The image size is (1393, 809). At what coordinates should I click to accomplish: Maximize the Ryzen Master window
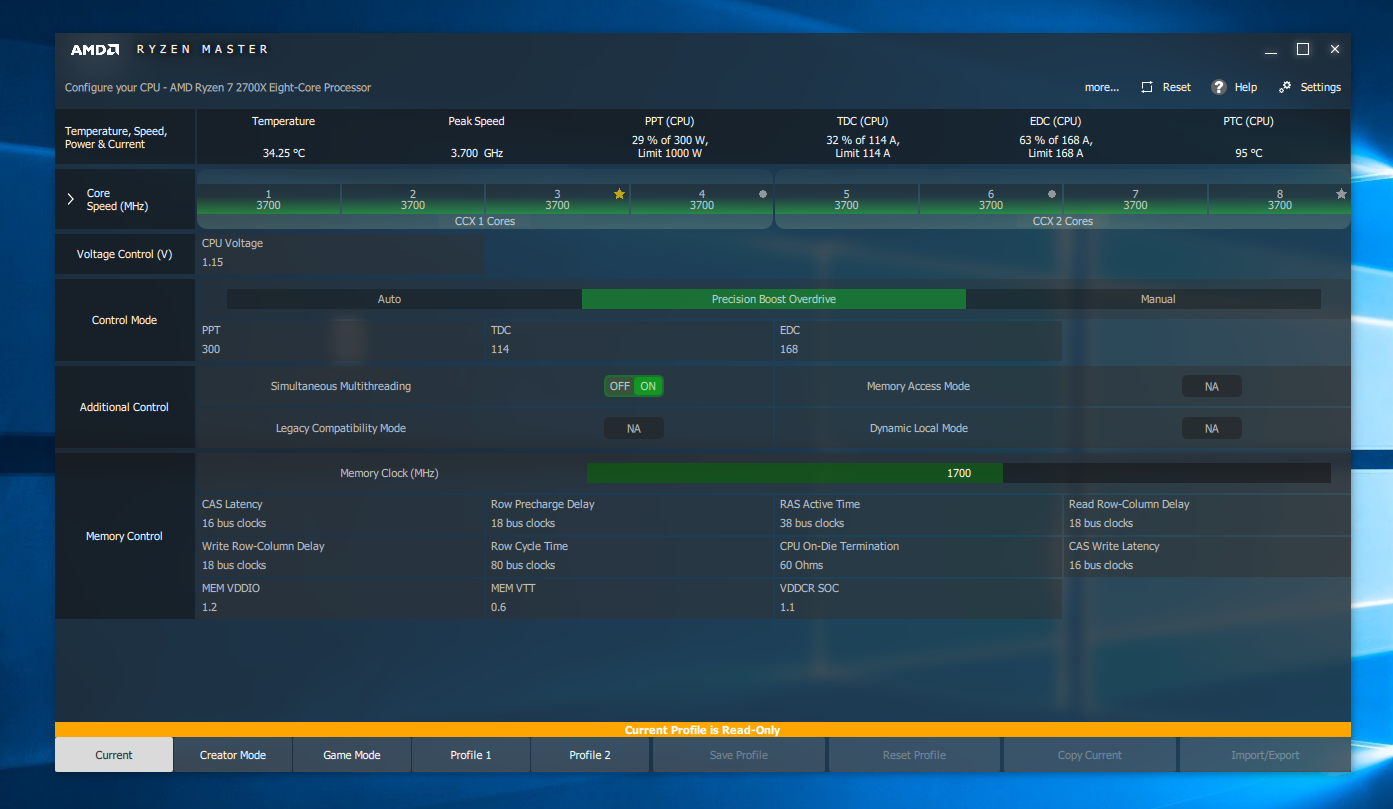click(1303, 49)
